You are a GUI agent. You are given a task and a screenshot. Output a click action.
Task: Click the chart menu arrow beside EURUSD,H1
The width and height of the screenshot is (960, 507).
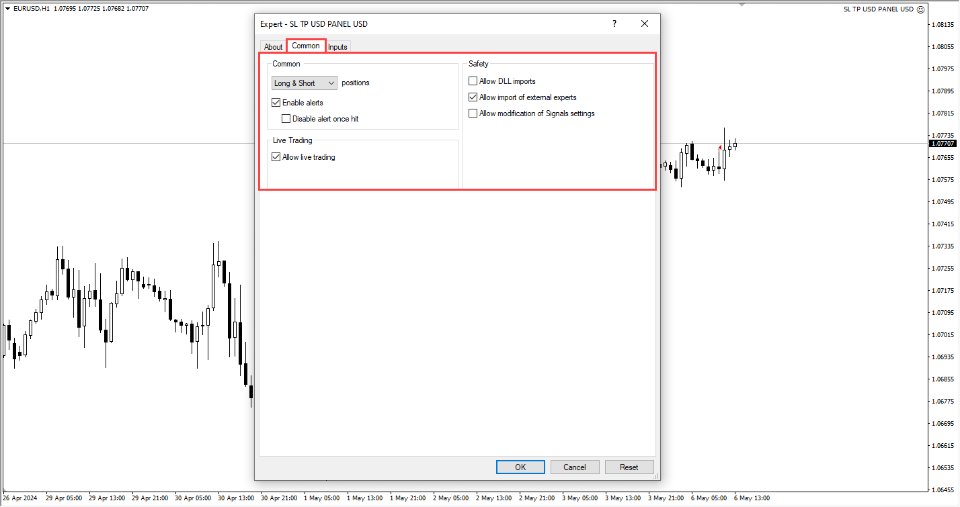coord(7,9)
